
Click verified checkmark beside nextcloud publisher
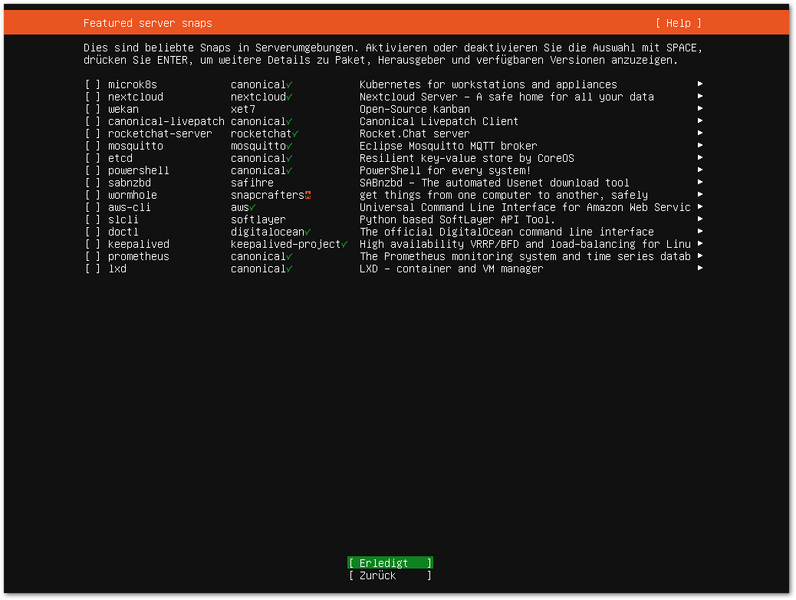289,96
